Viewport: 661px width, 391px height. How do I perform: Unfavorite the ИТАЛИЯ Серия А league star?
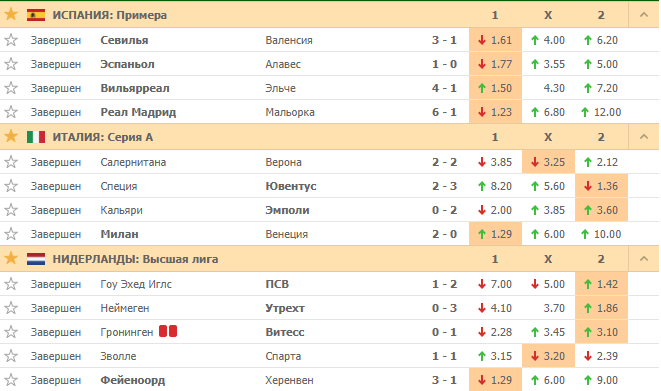point(11,136)
